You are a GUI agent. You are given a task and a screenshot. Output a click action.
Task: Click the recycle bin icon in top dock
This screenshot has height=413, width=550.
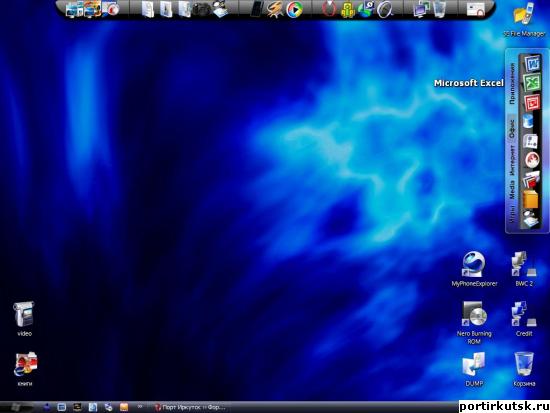(x=439, y=9)
